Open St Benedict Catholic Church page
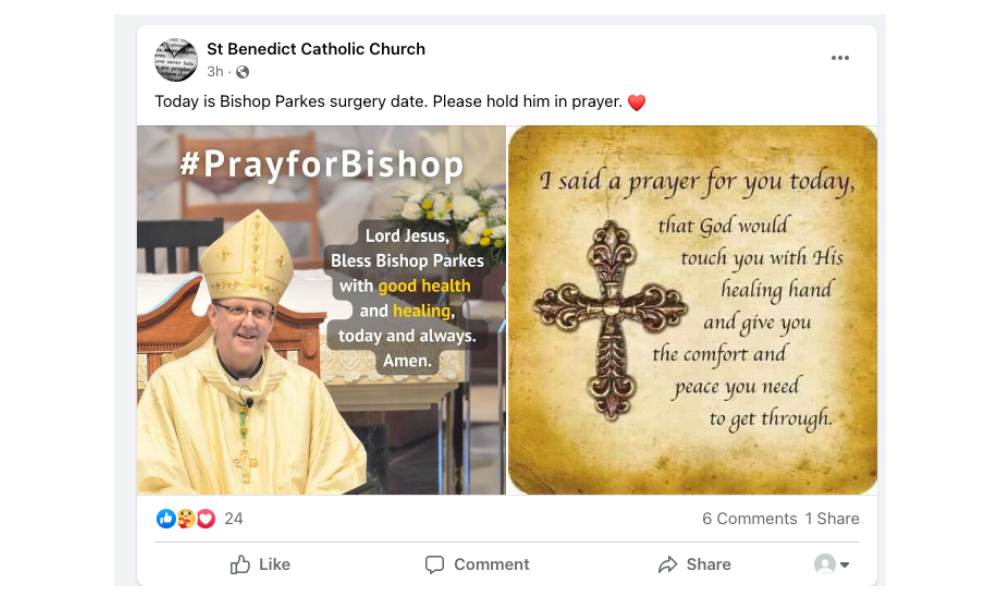The width and height of the screenshot is (1000, 600). click(315, 48)
